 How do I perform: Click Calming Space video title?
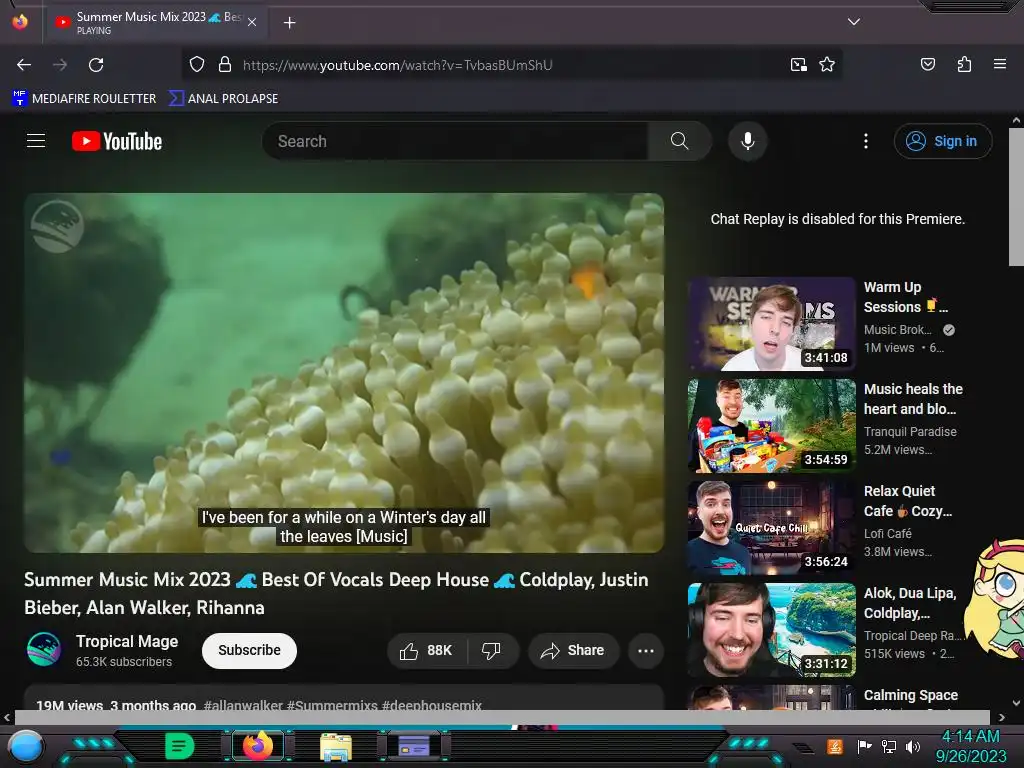pos(910,695)
